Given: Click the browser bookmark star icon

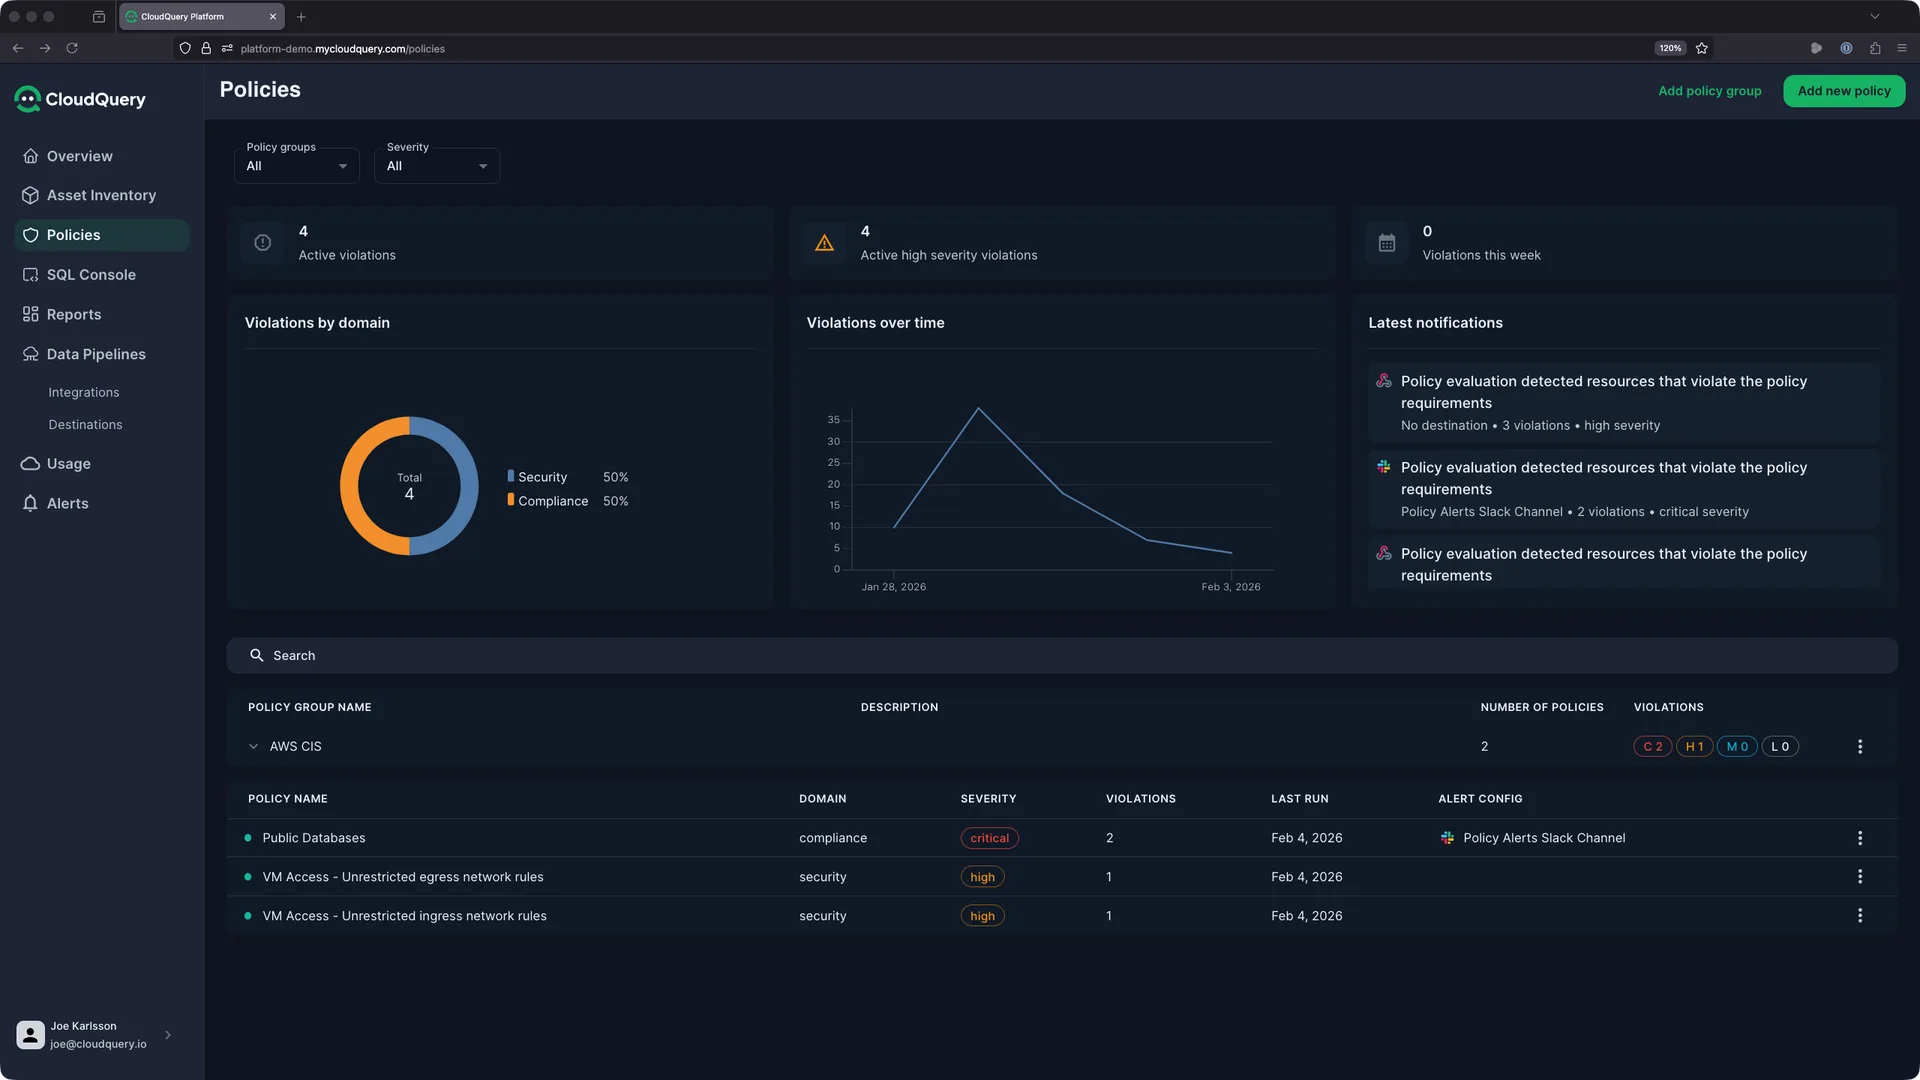Looking at the screenshot, I should click(1702, 48).
